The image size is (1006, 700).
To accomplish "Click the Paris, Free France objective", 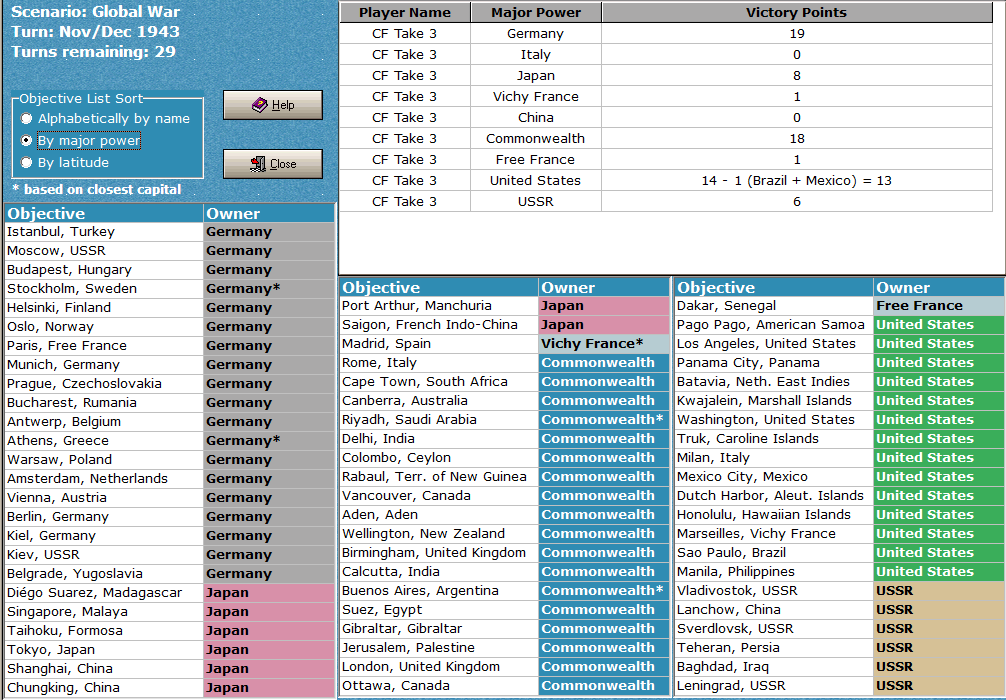I will coord(104,346).
